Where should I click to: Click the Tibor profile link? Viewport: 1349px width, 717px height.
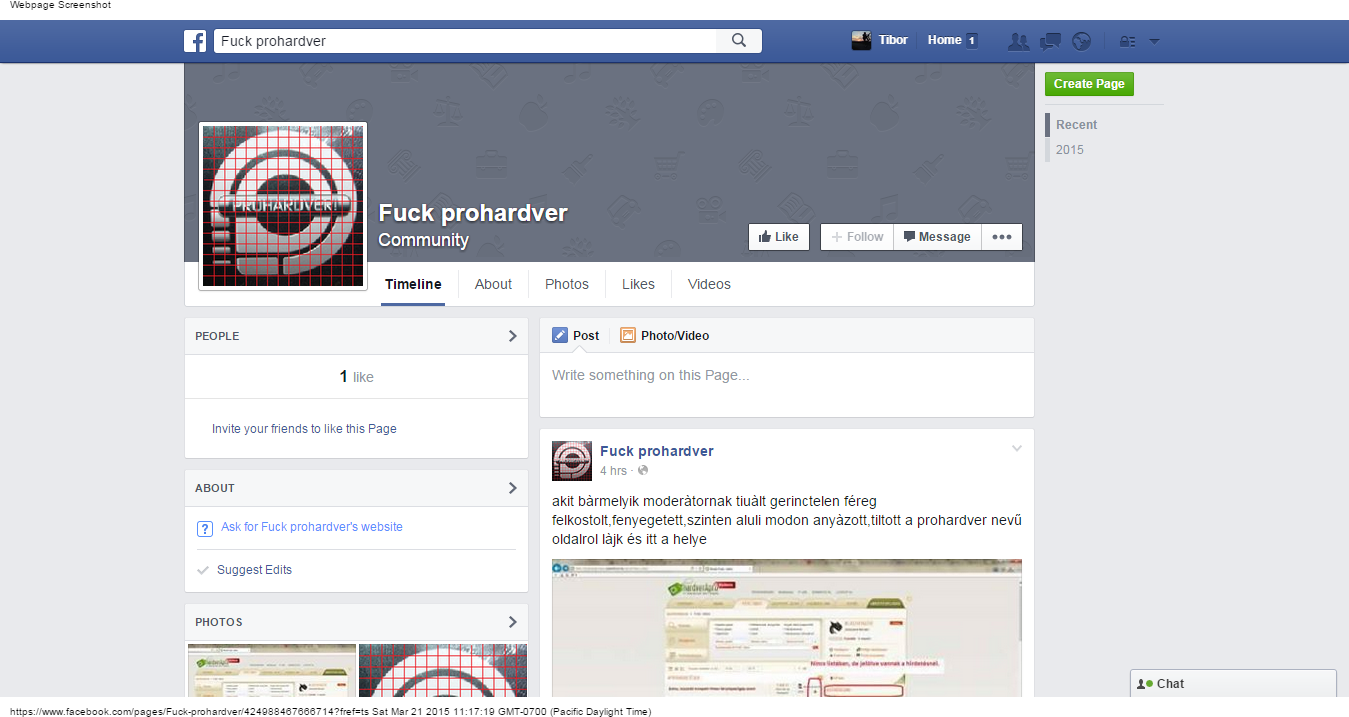pos(893,40)
